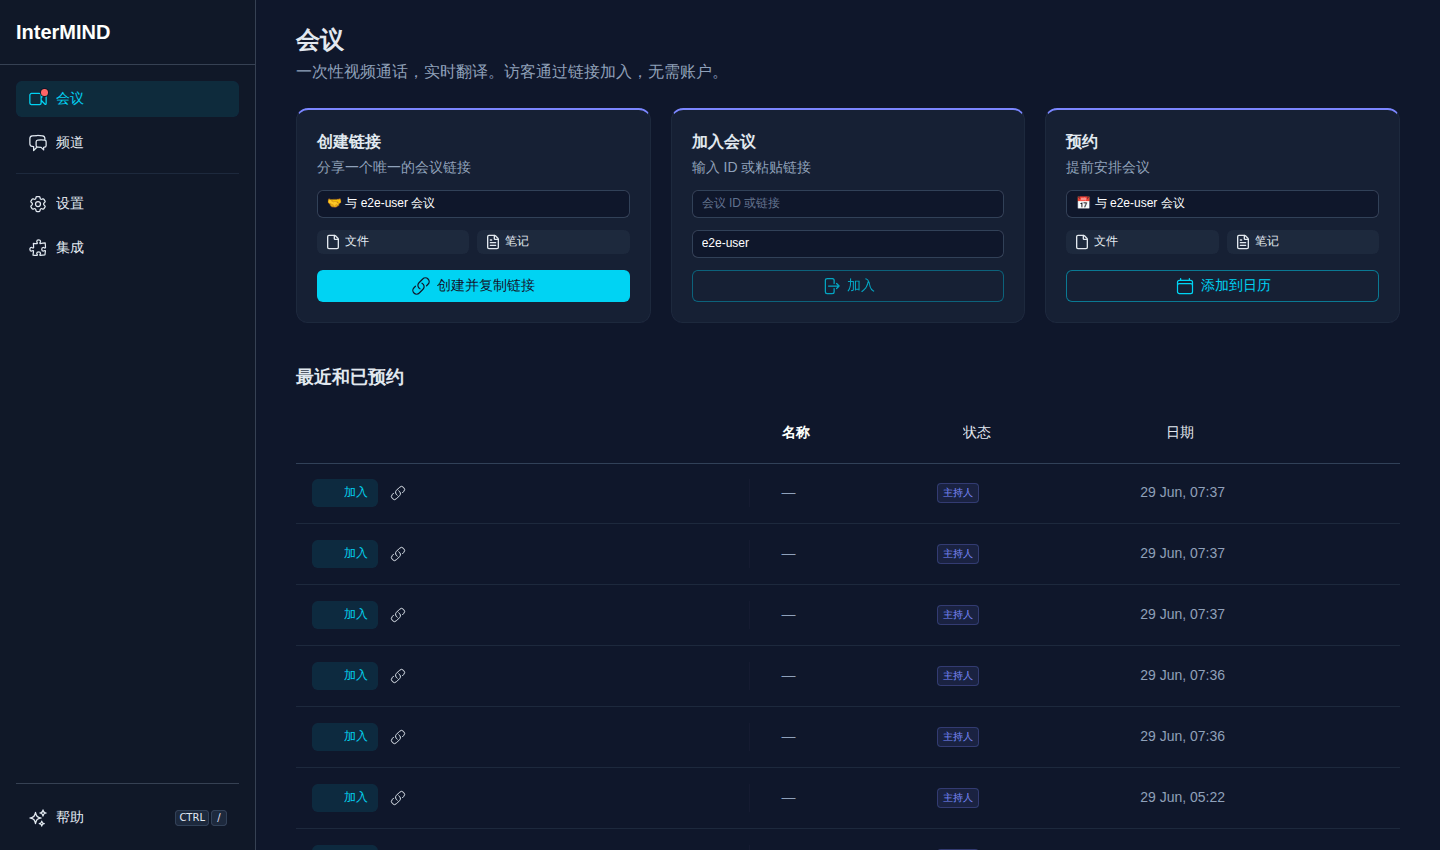
Task: Copy link of first 29 Jun, 07:37 meeting
Action: click(x=398, y=493)
